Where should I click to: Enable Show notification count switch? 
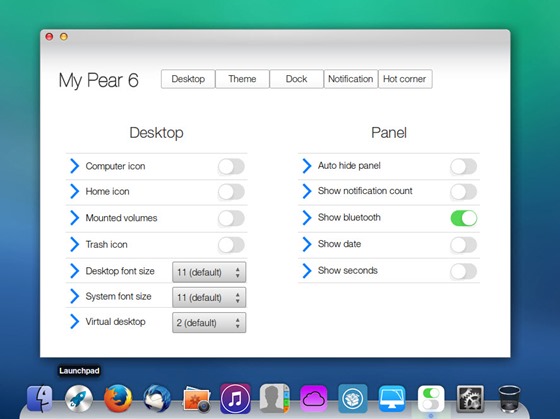[464, 192]
